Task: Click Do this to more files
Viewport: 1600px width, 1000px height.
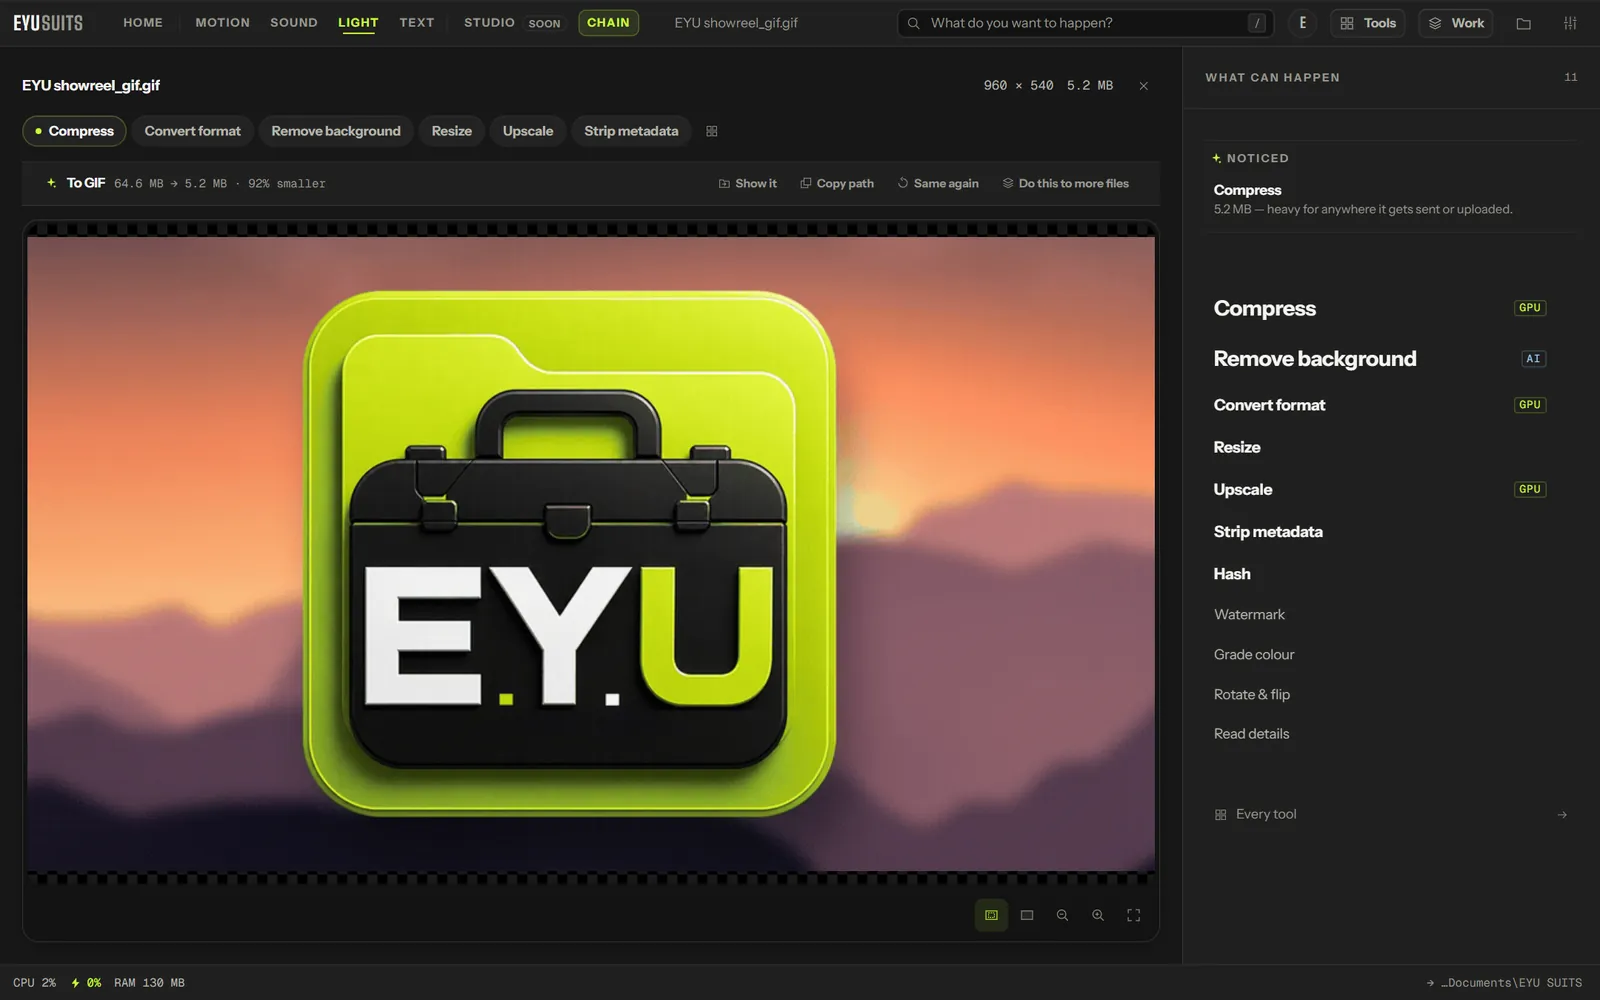Action: (x=1066, y=183)
